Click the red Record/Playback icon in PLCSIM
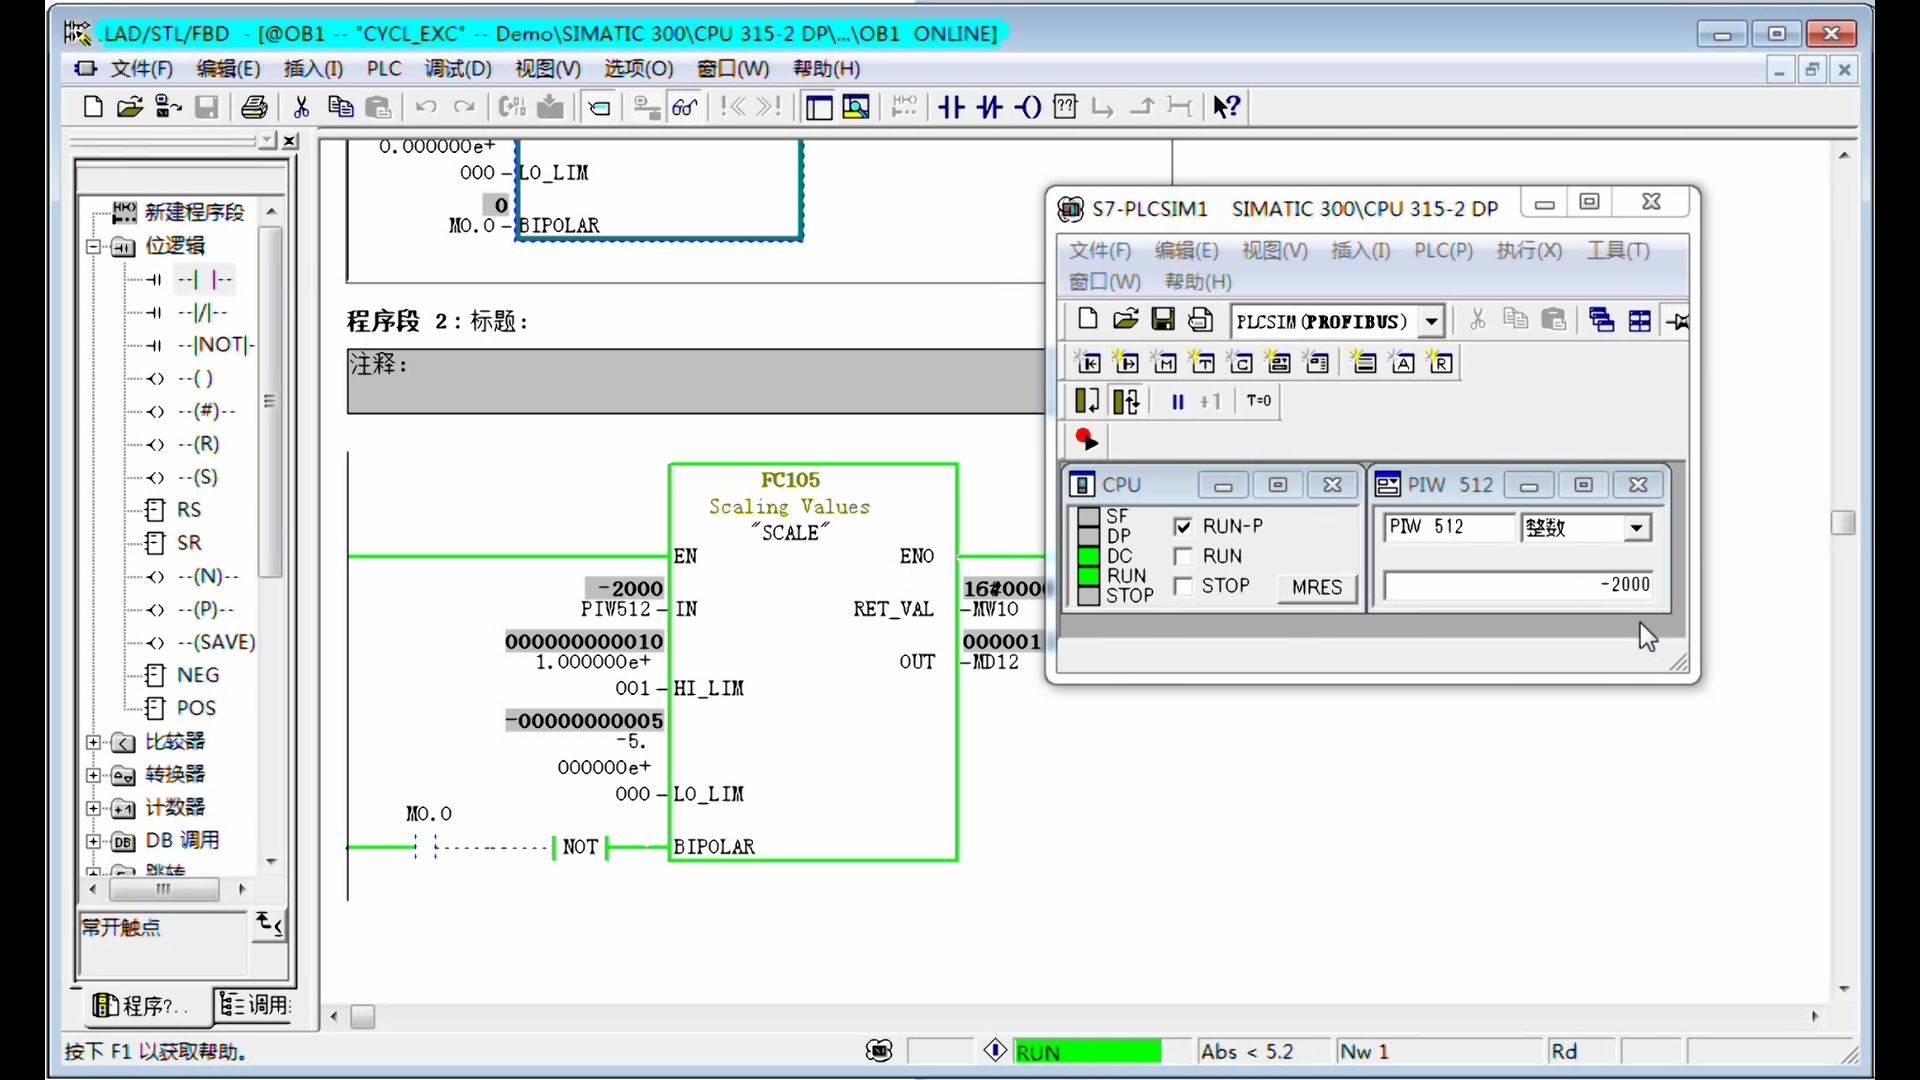The height and width of the screenshot is (1080, 1920). 1086,439
